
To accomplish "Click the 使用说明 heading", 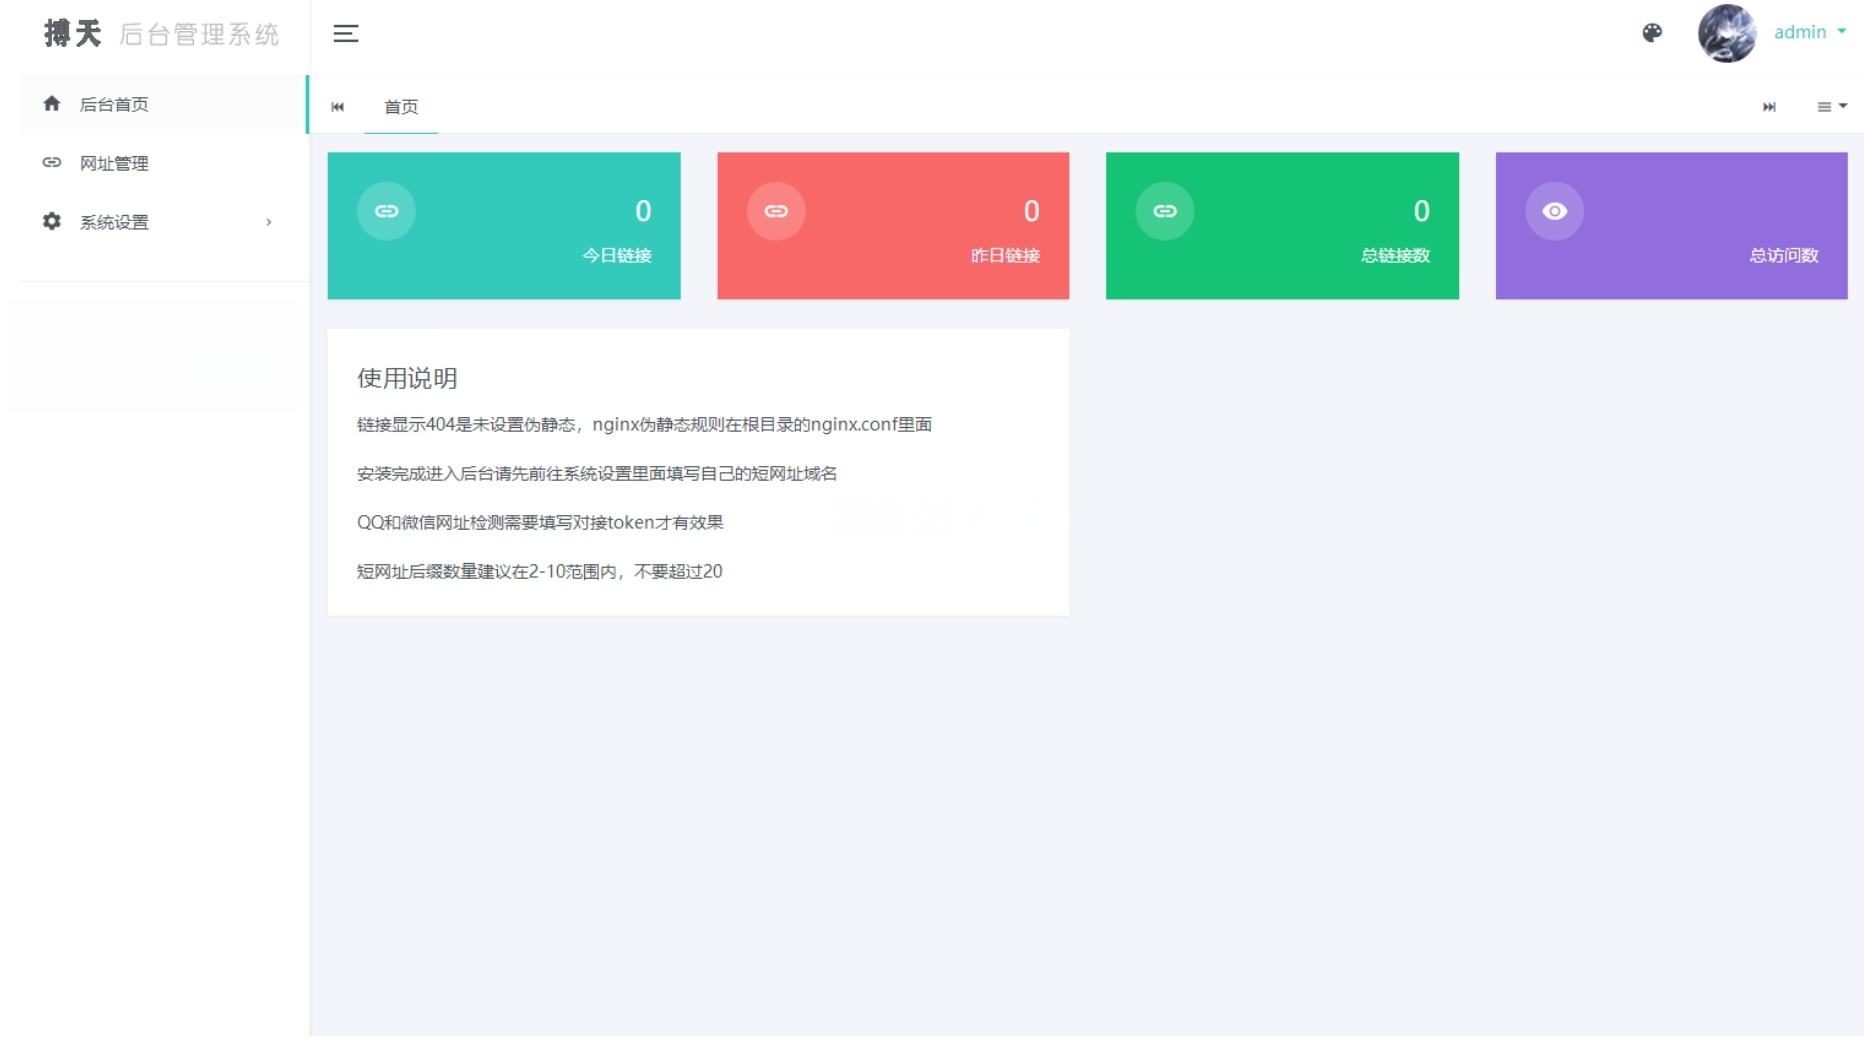I will tap(407, 378).
